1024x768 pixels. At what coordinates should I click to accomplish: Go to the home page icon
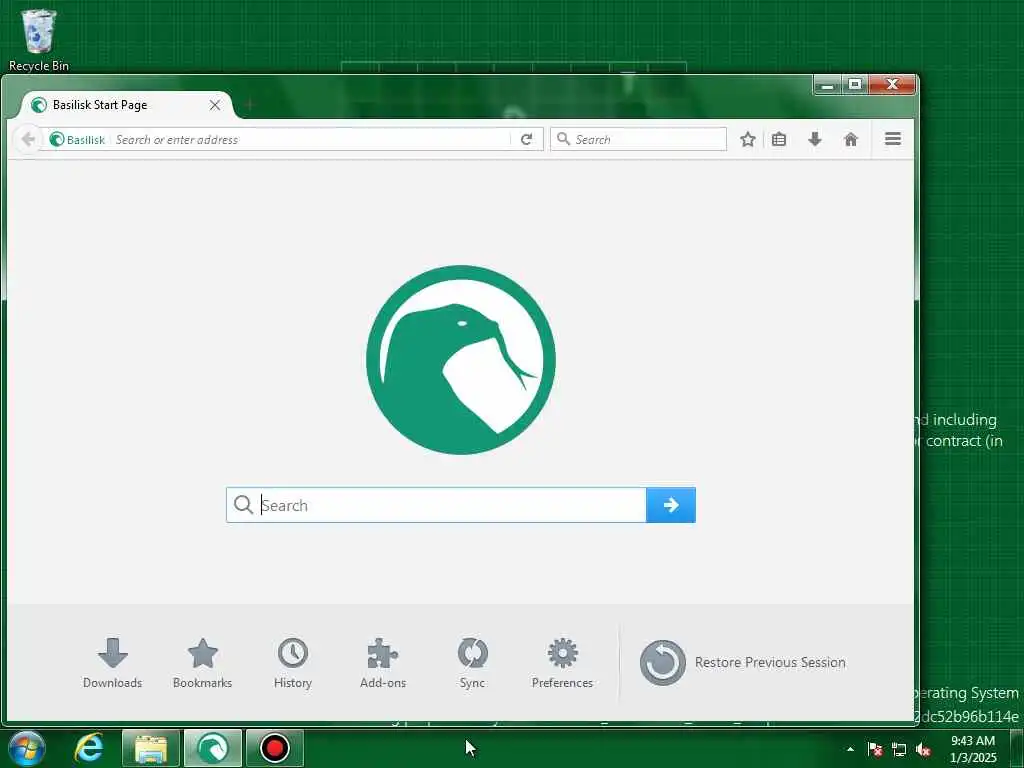[850, 139]
